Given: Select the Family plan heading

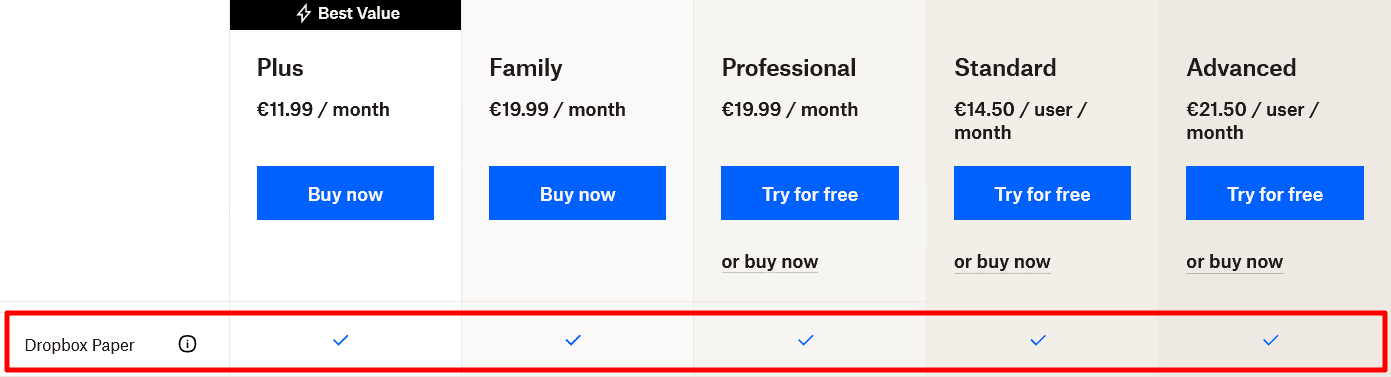Looking at the screenshot, I should [x=526, y=68].
